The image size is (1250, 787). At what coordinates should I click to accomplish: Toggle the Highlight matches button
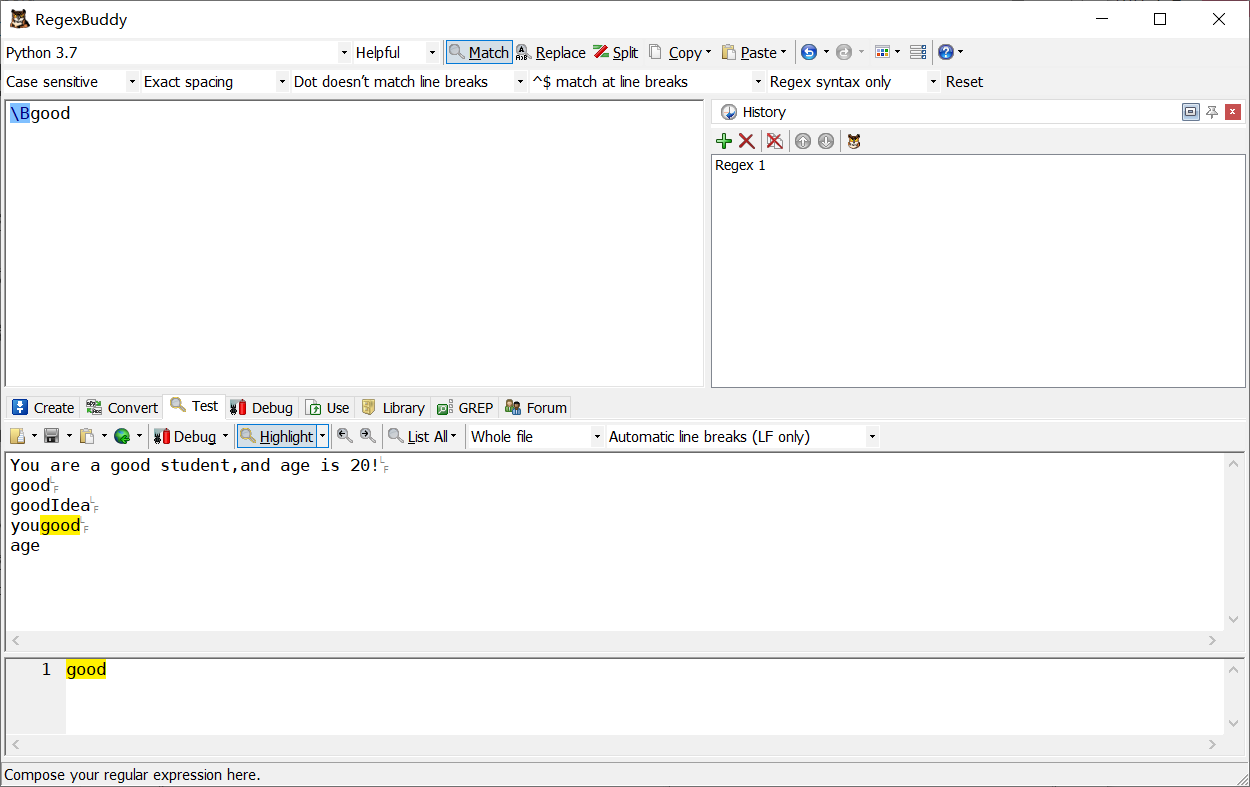pyautogui.click(x=277, y=436)
